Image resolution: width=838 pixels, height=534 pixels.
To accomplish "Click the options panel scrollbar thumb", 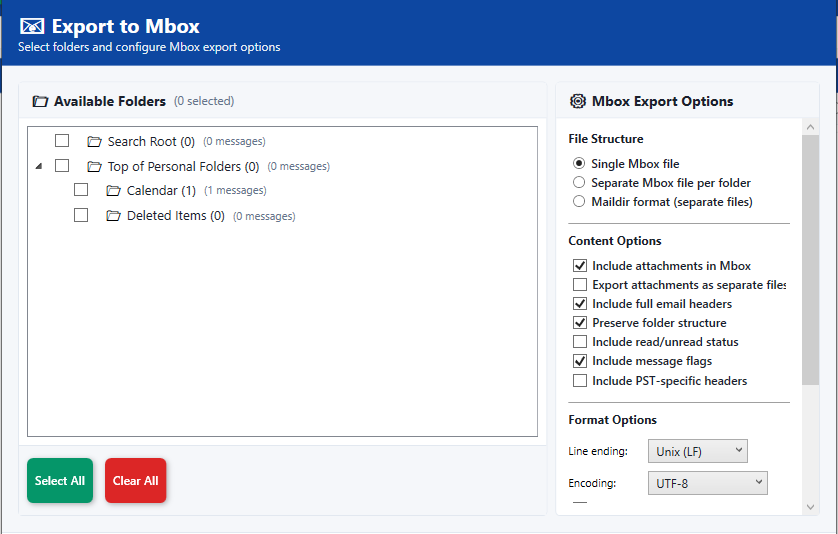I will pyautogui.click(x=810, y=260).
